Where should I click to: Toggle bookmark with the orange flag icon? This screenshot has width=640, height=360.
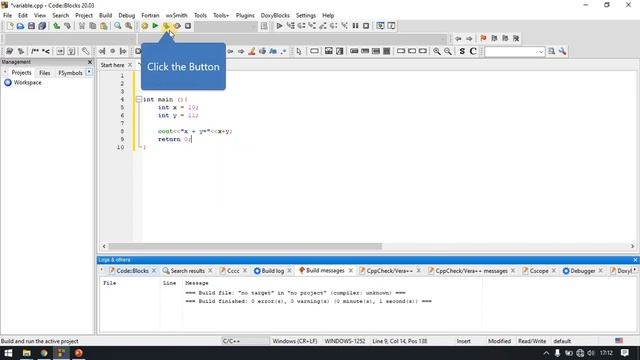pos(483,38)
